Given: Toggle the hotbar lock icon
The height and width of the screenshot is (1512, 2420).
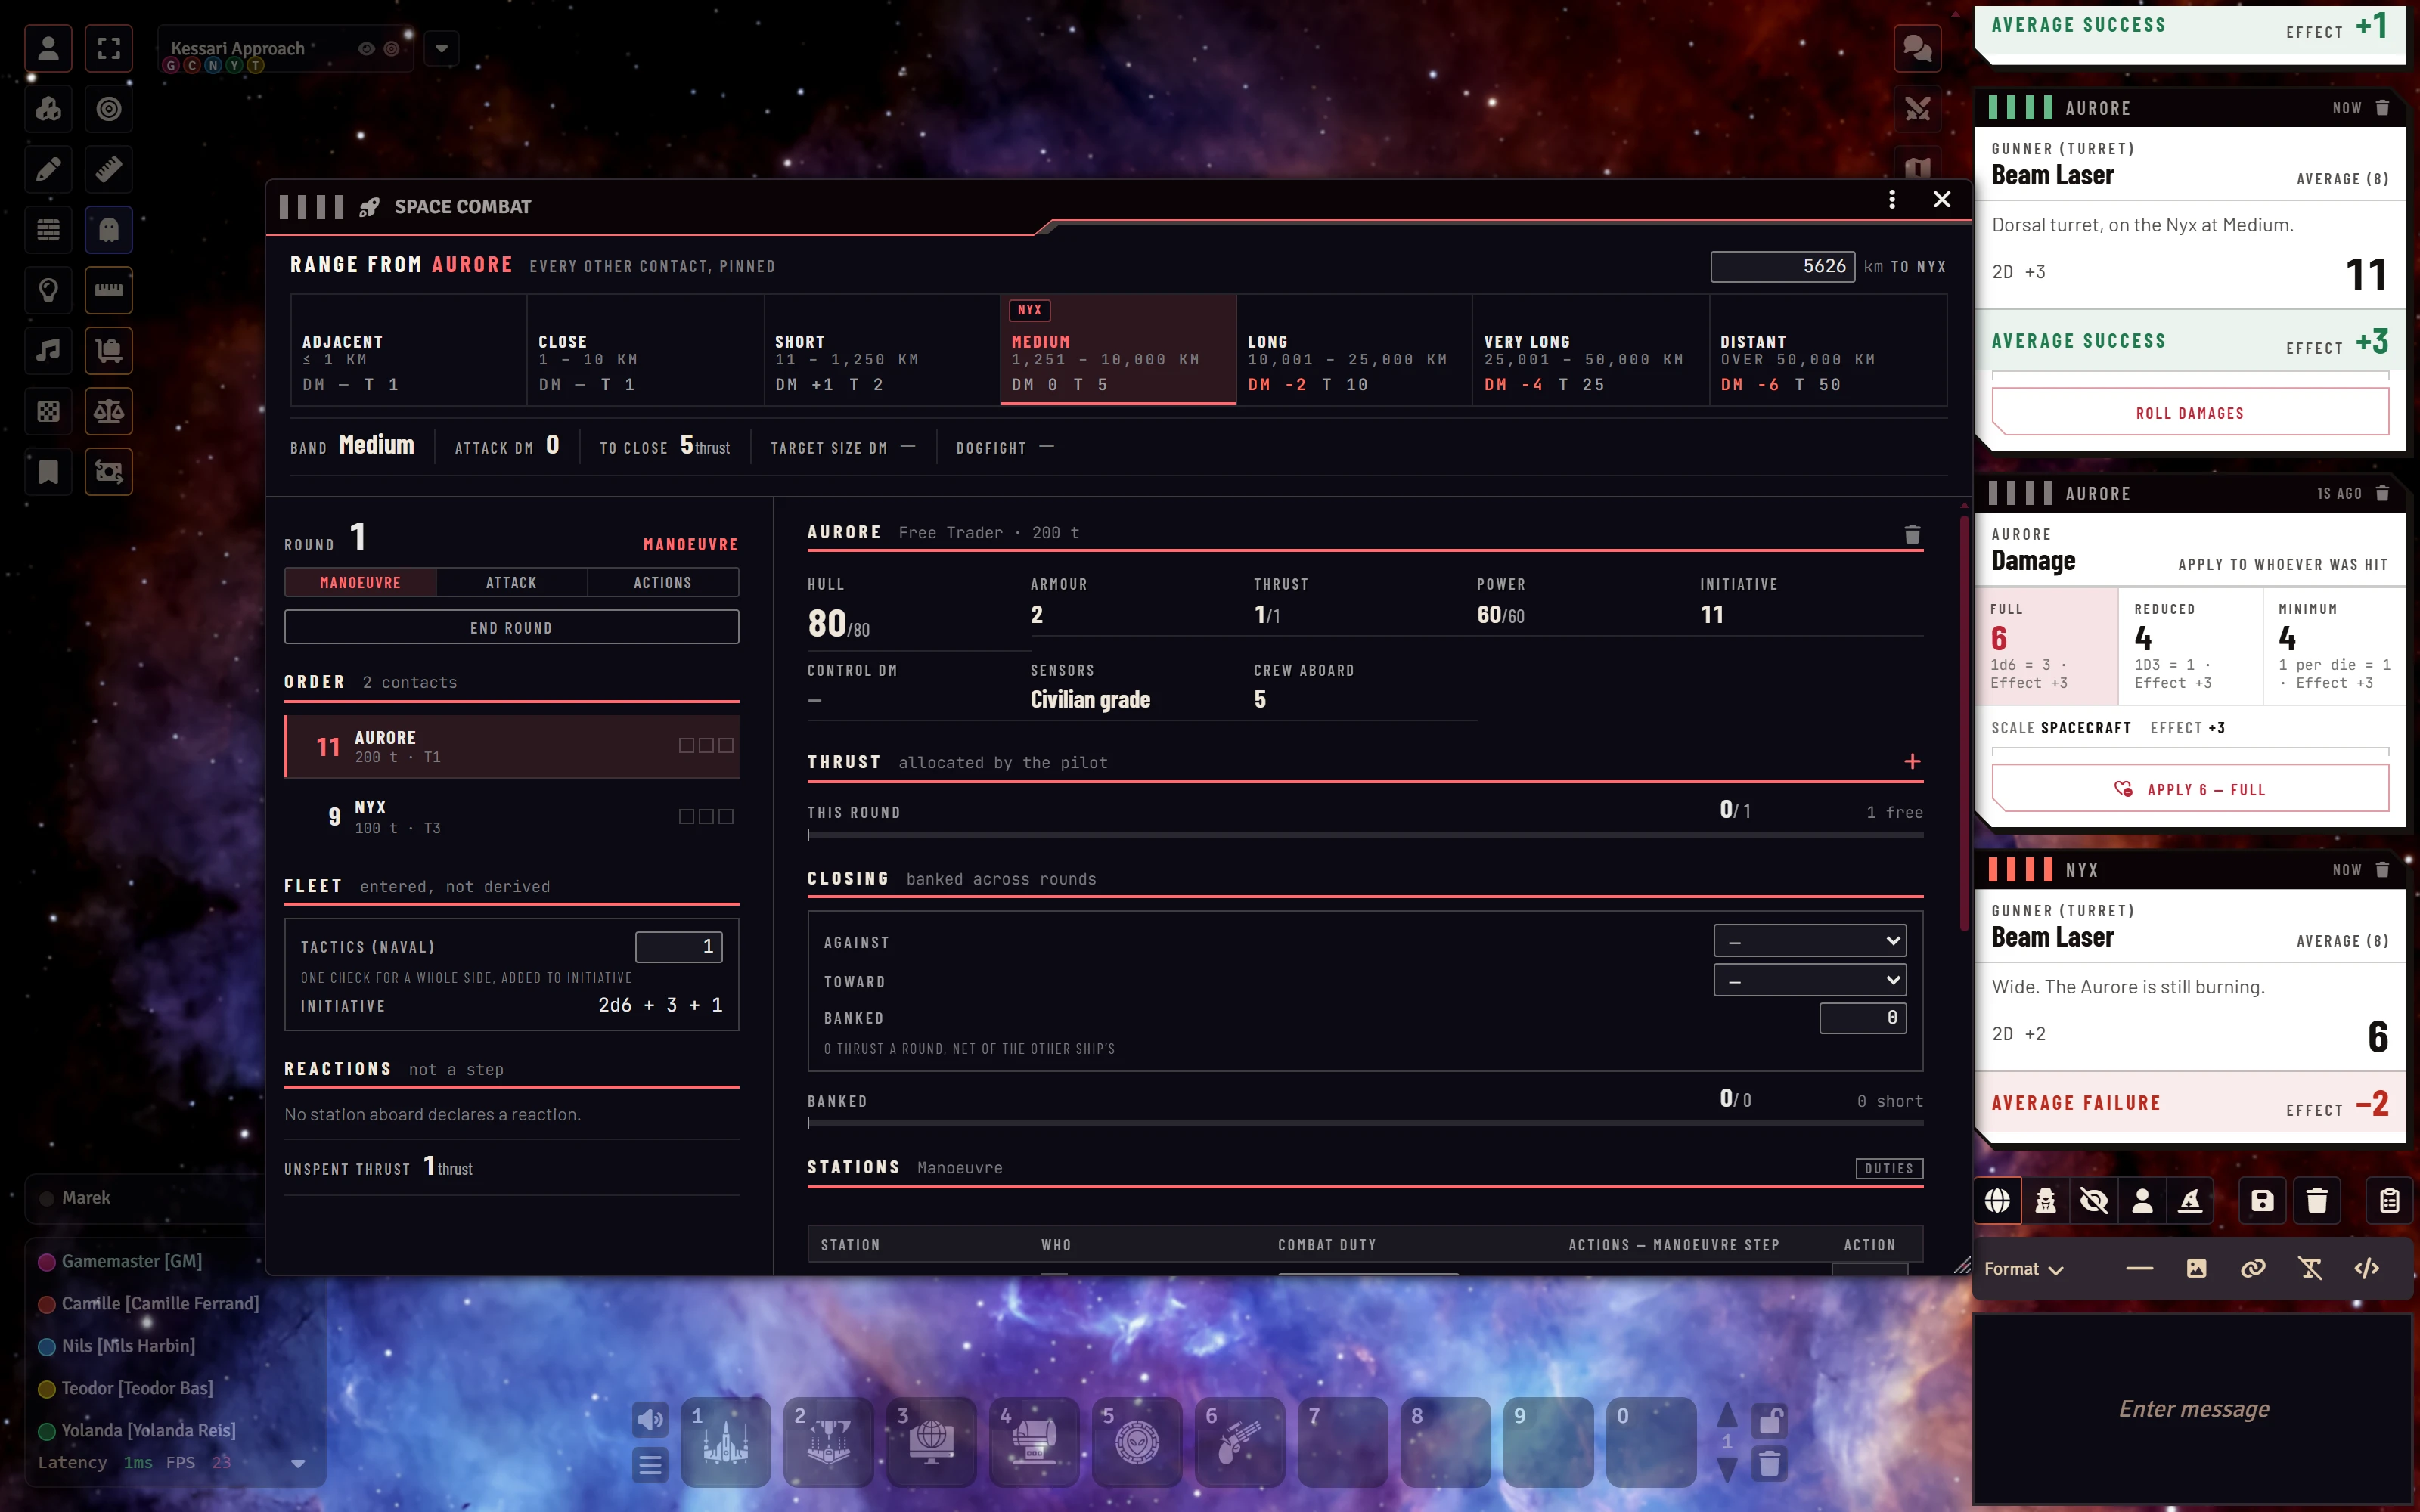Looking at the screenshot, I should click(1769, 1420).
